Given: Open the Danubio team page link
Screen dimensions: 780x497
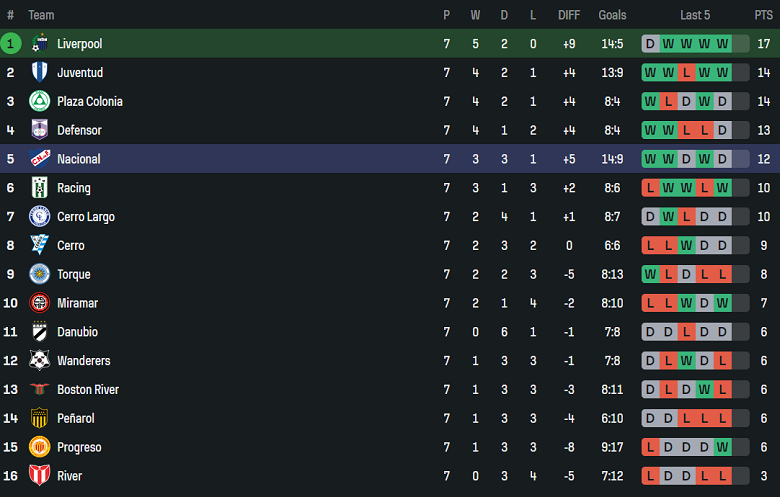Looking at the screenshot, I should click(77, 332).
